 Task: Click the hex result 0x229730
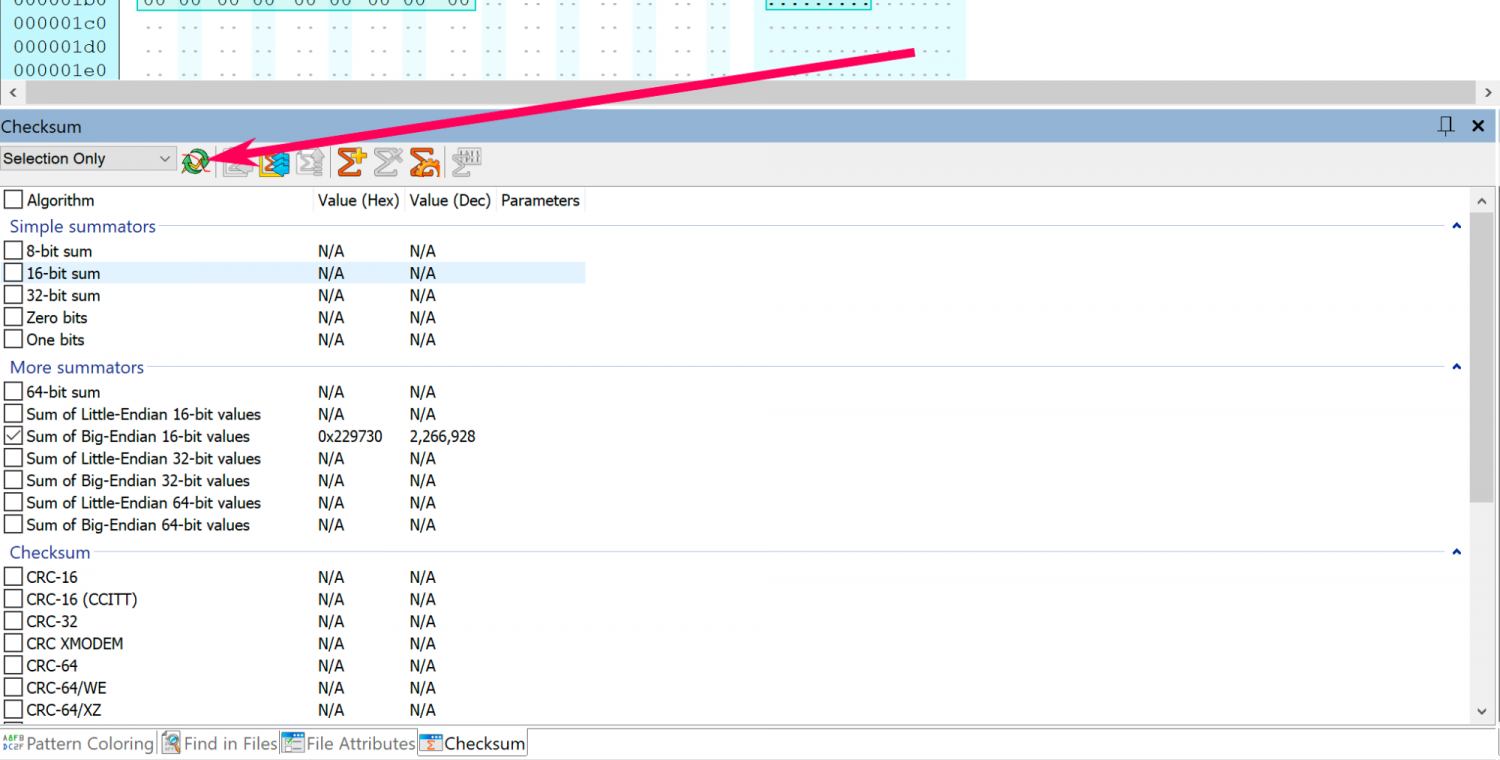350,436
